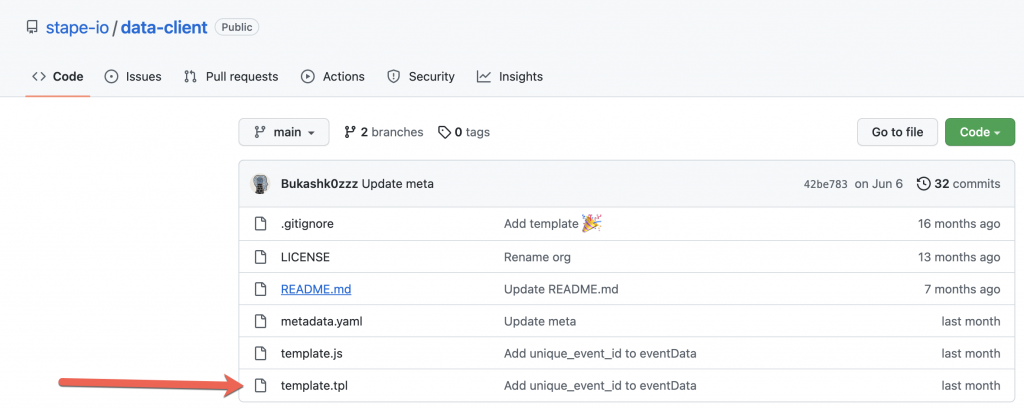This screenshot has height=408, width=1024.
Task: Click the branch icon beside 2 branches
Action: coord(350,132)
